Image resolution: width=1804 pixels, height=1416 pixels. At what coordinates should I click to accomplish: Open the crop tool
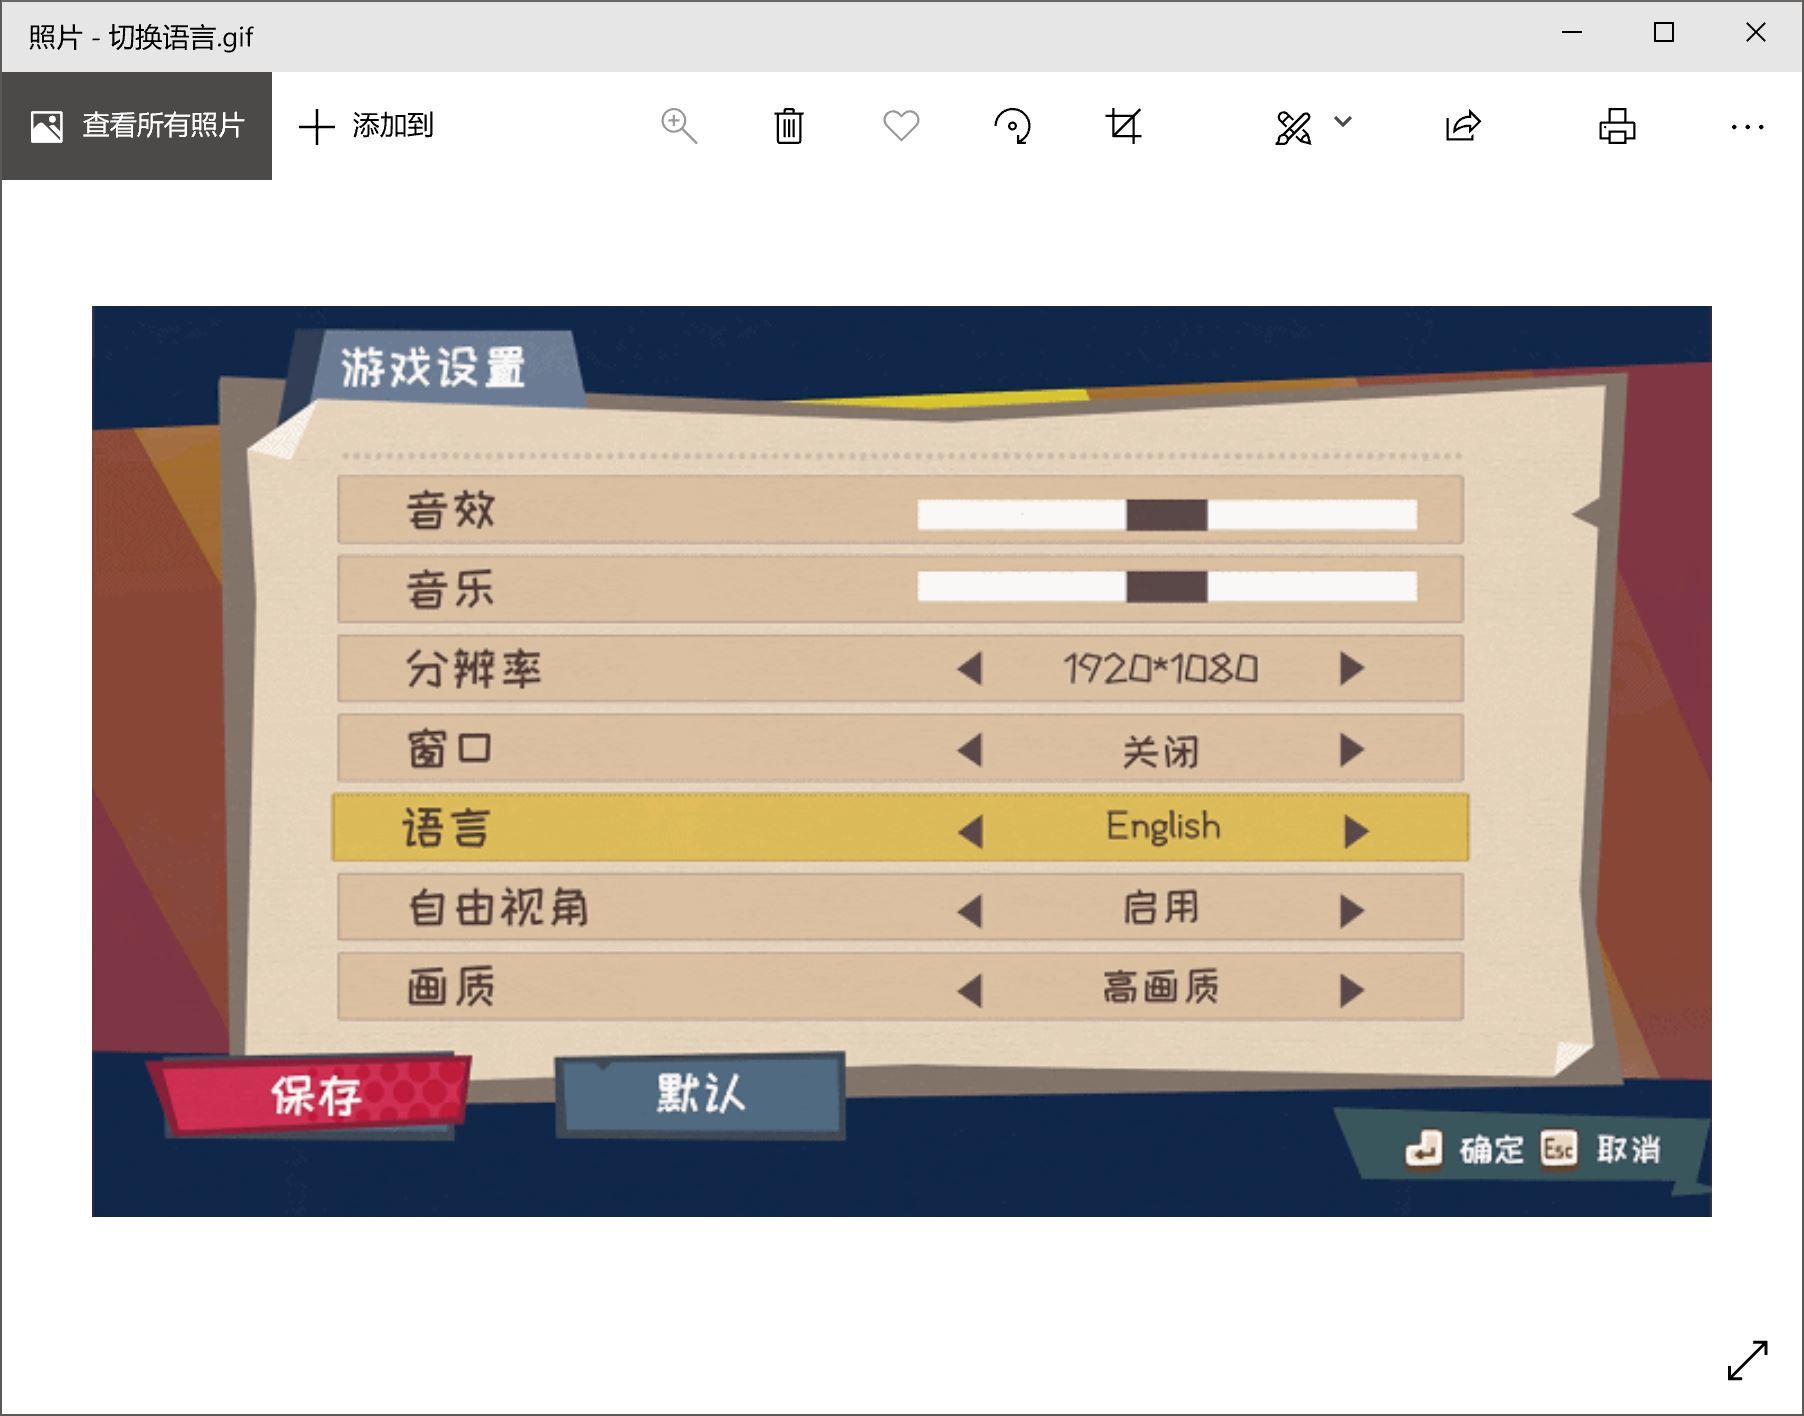[1123, 126]
